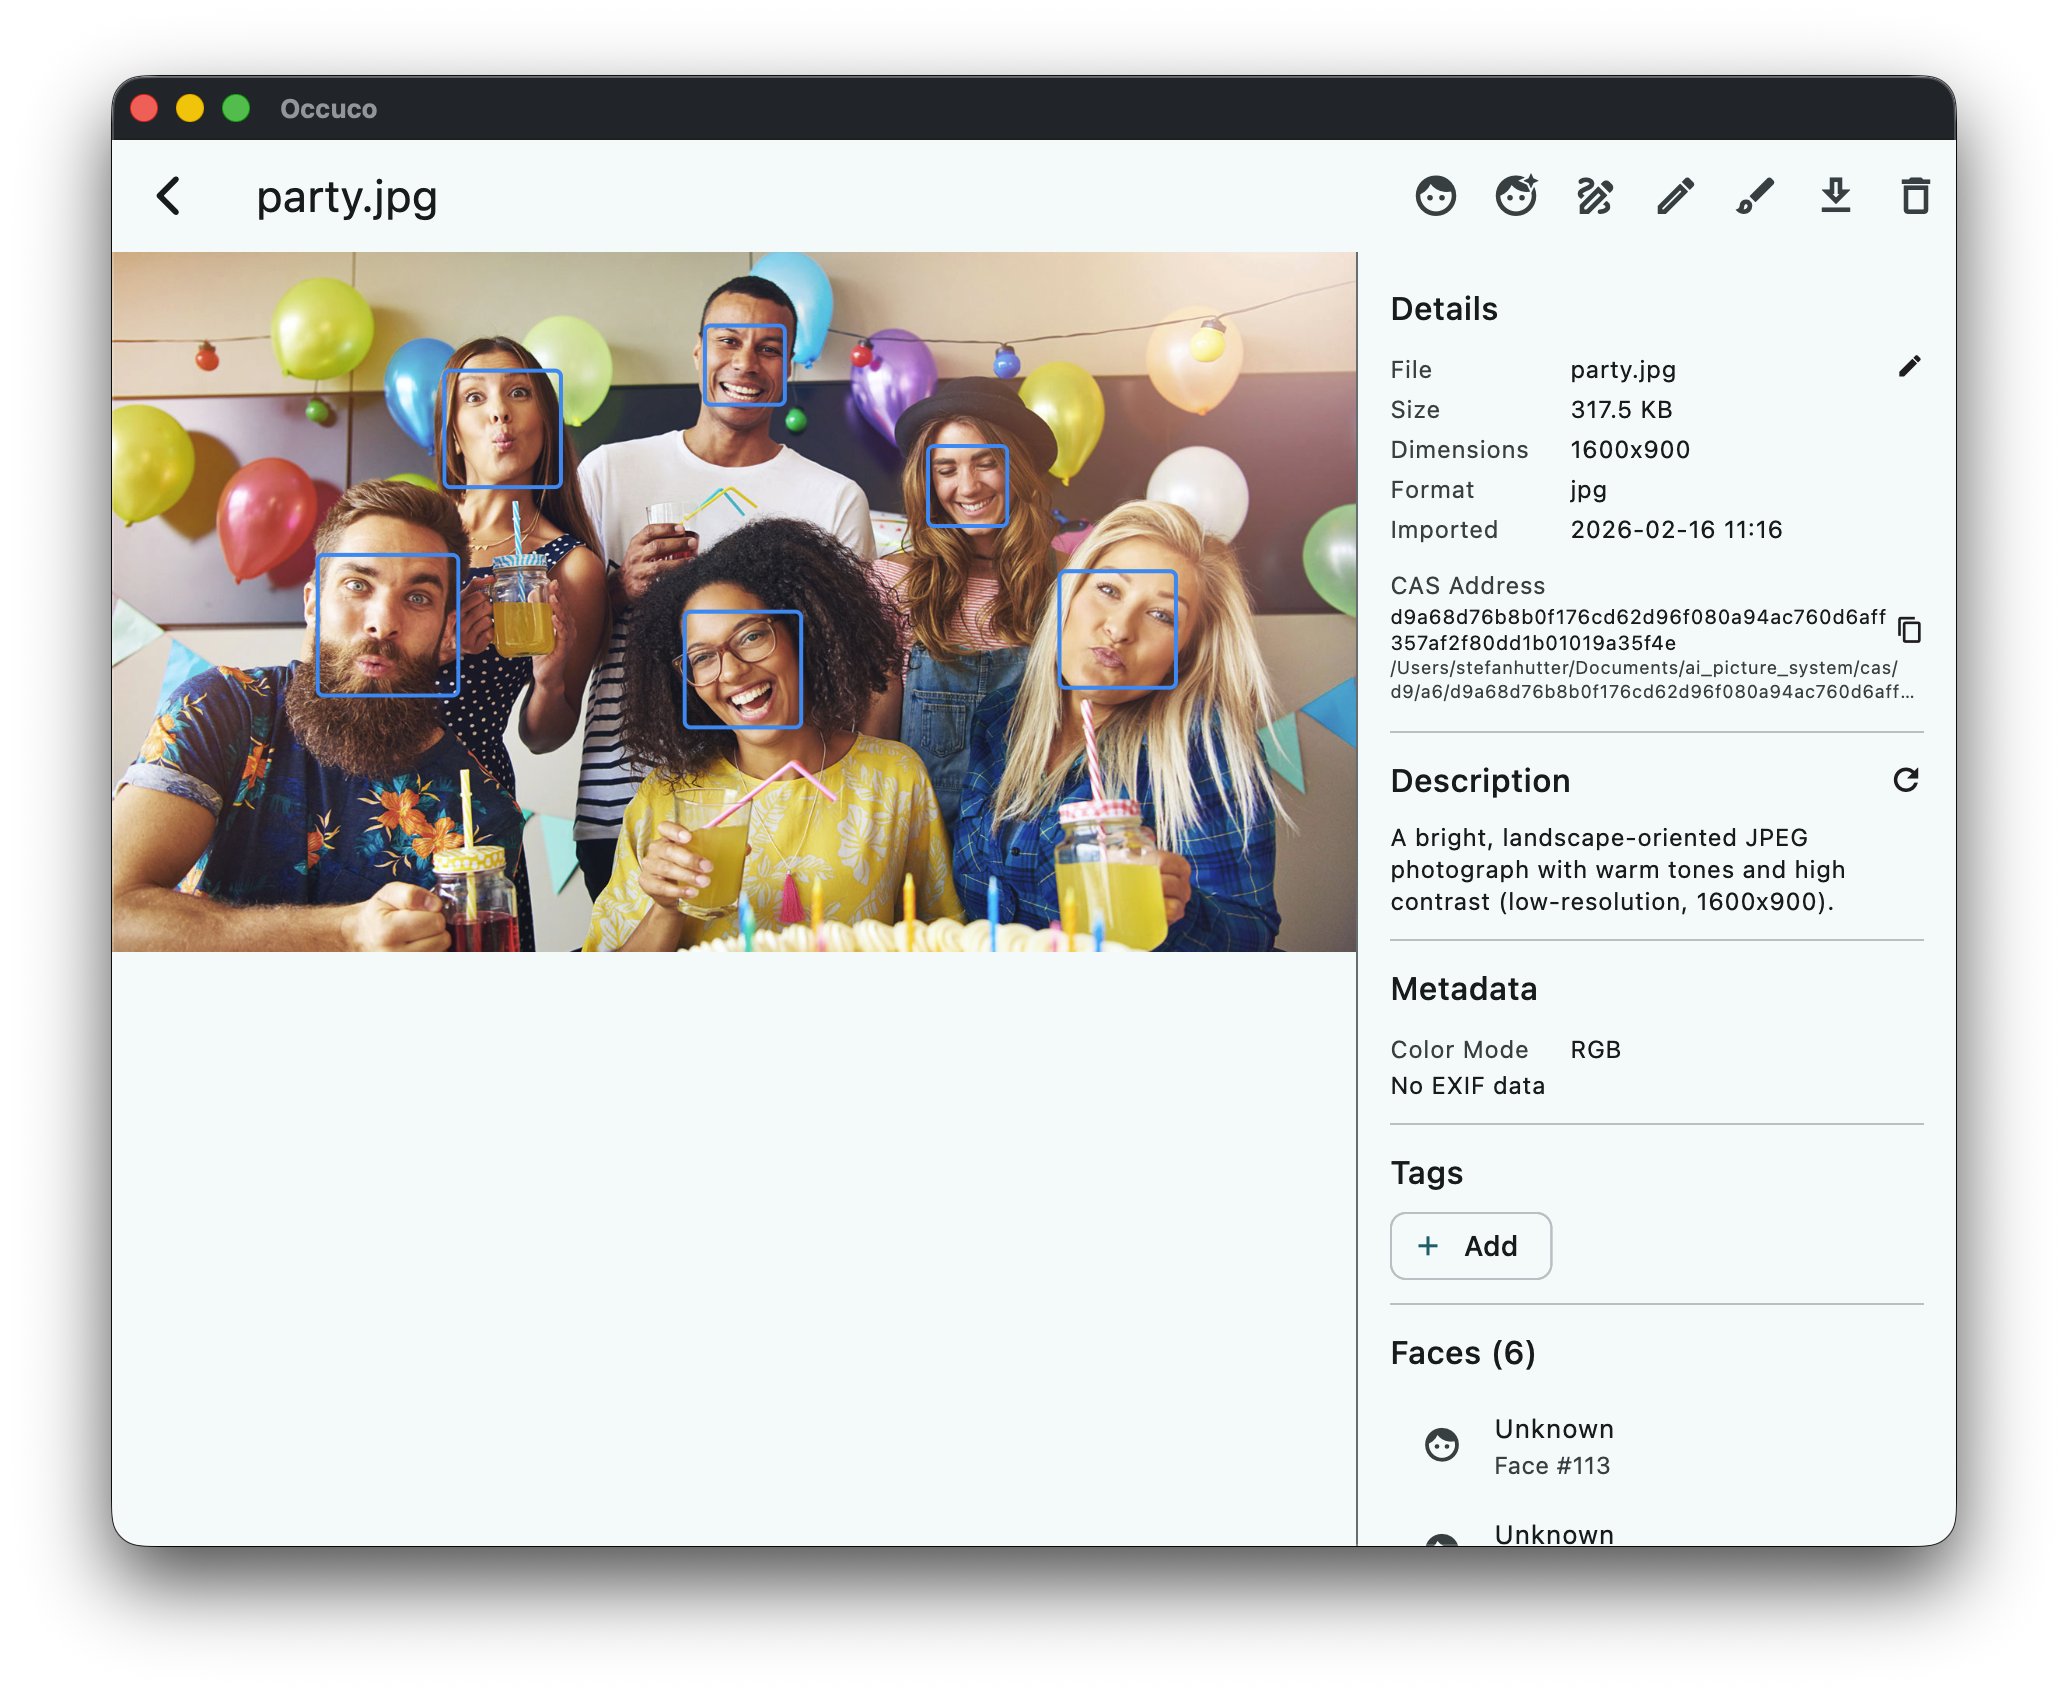Click the blonde woman's face box
Screen dimensions: 2068x1694
1117,629
